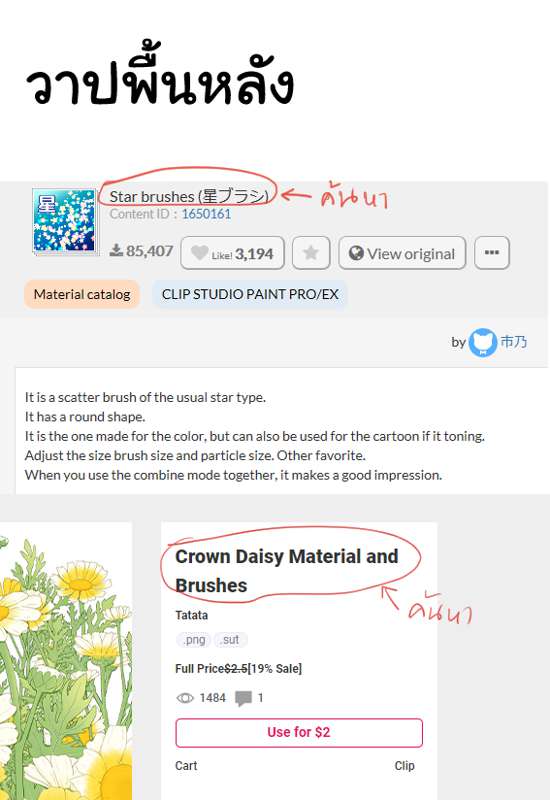The image size is (550, 800).
Task: Click seller name Tatata
Action: pyautogui.click(x=191, y=615)
